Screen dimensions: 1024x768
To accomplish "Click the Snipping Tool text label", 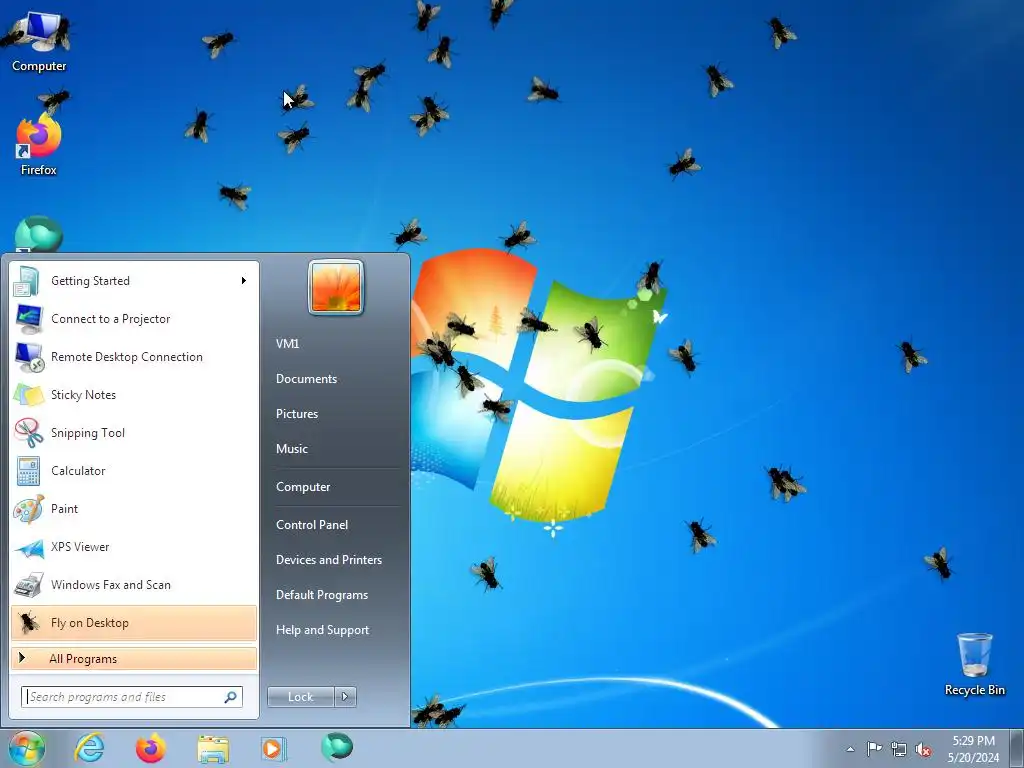I will (x=88, y=432).
